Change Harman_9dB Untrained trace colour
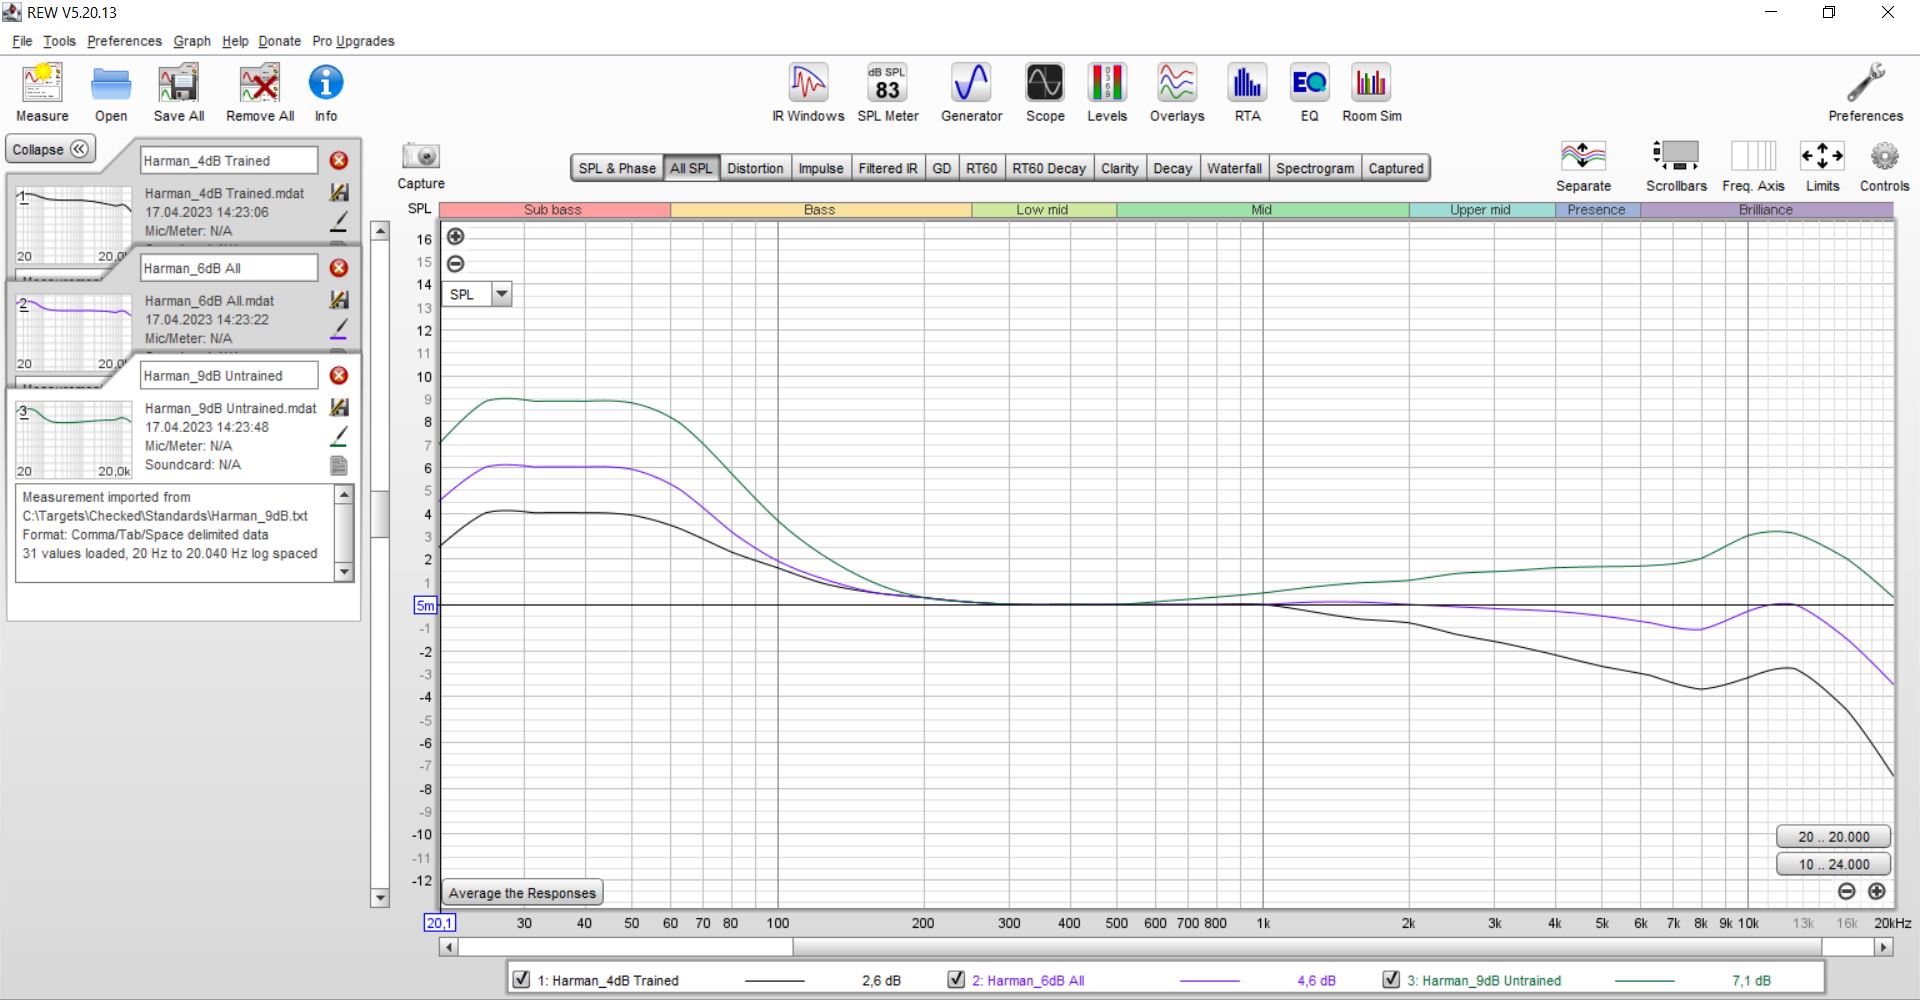The image size is (1920, 1000). click(339, 436)
